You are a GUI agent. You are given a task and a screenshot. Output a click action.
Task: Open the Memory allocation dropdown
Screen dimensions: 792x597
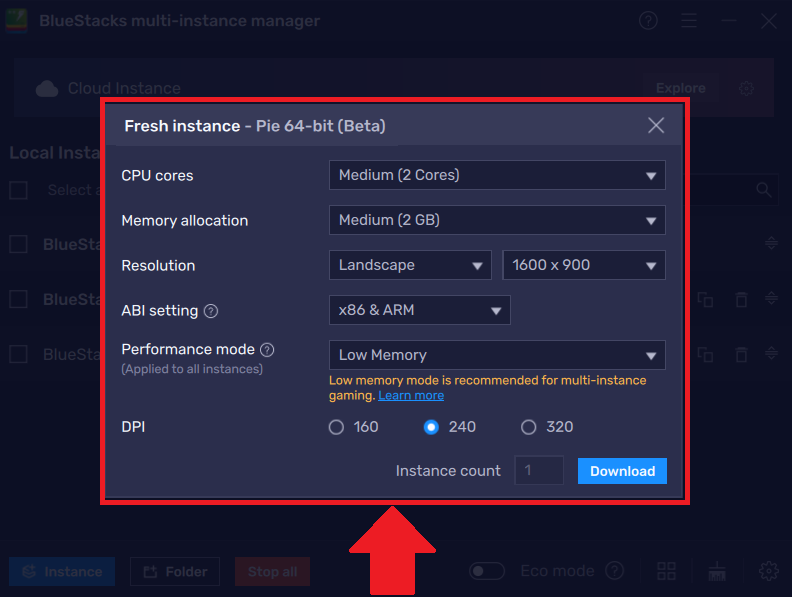(497, 220)
